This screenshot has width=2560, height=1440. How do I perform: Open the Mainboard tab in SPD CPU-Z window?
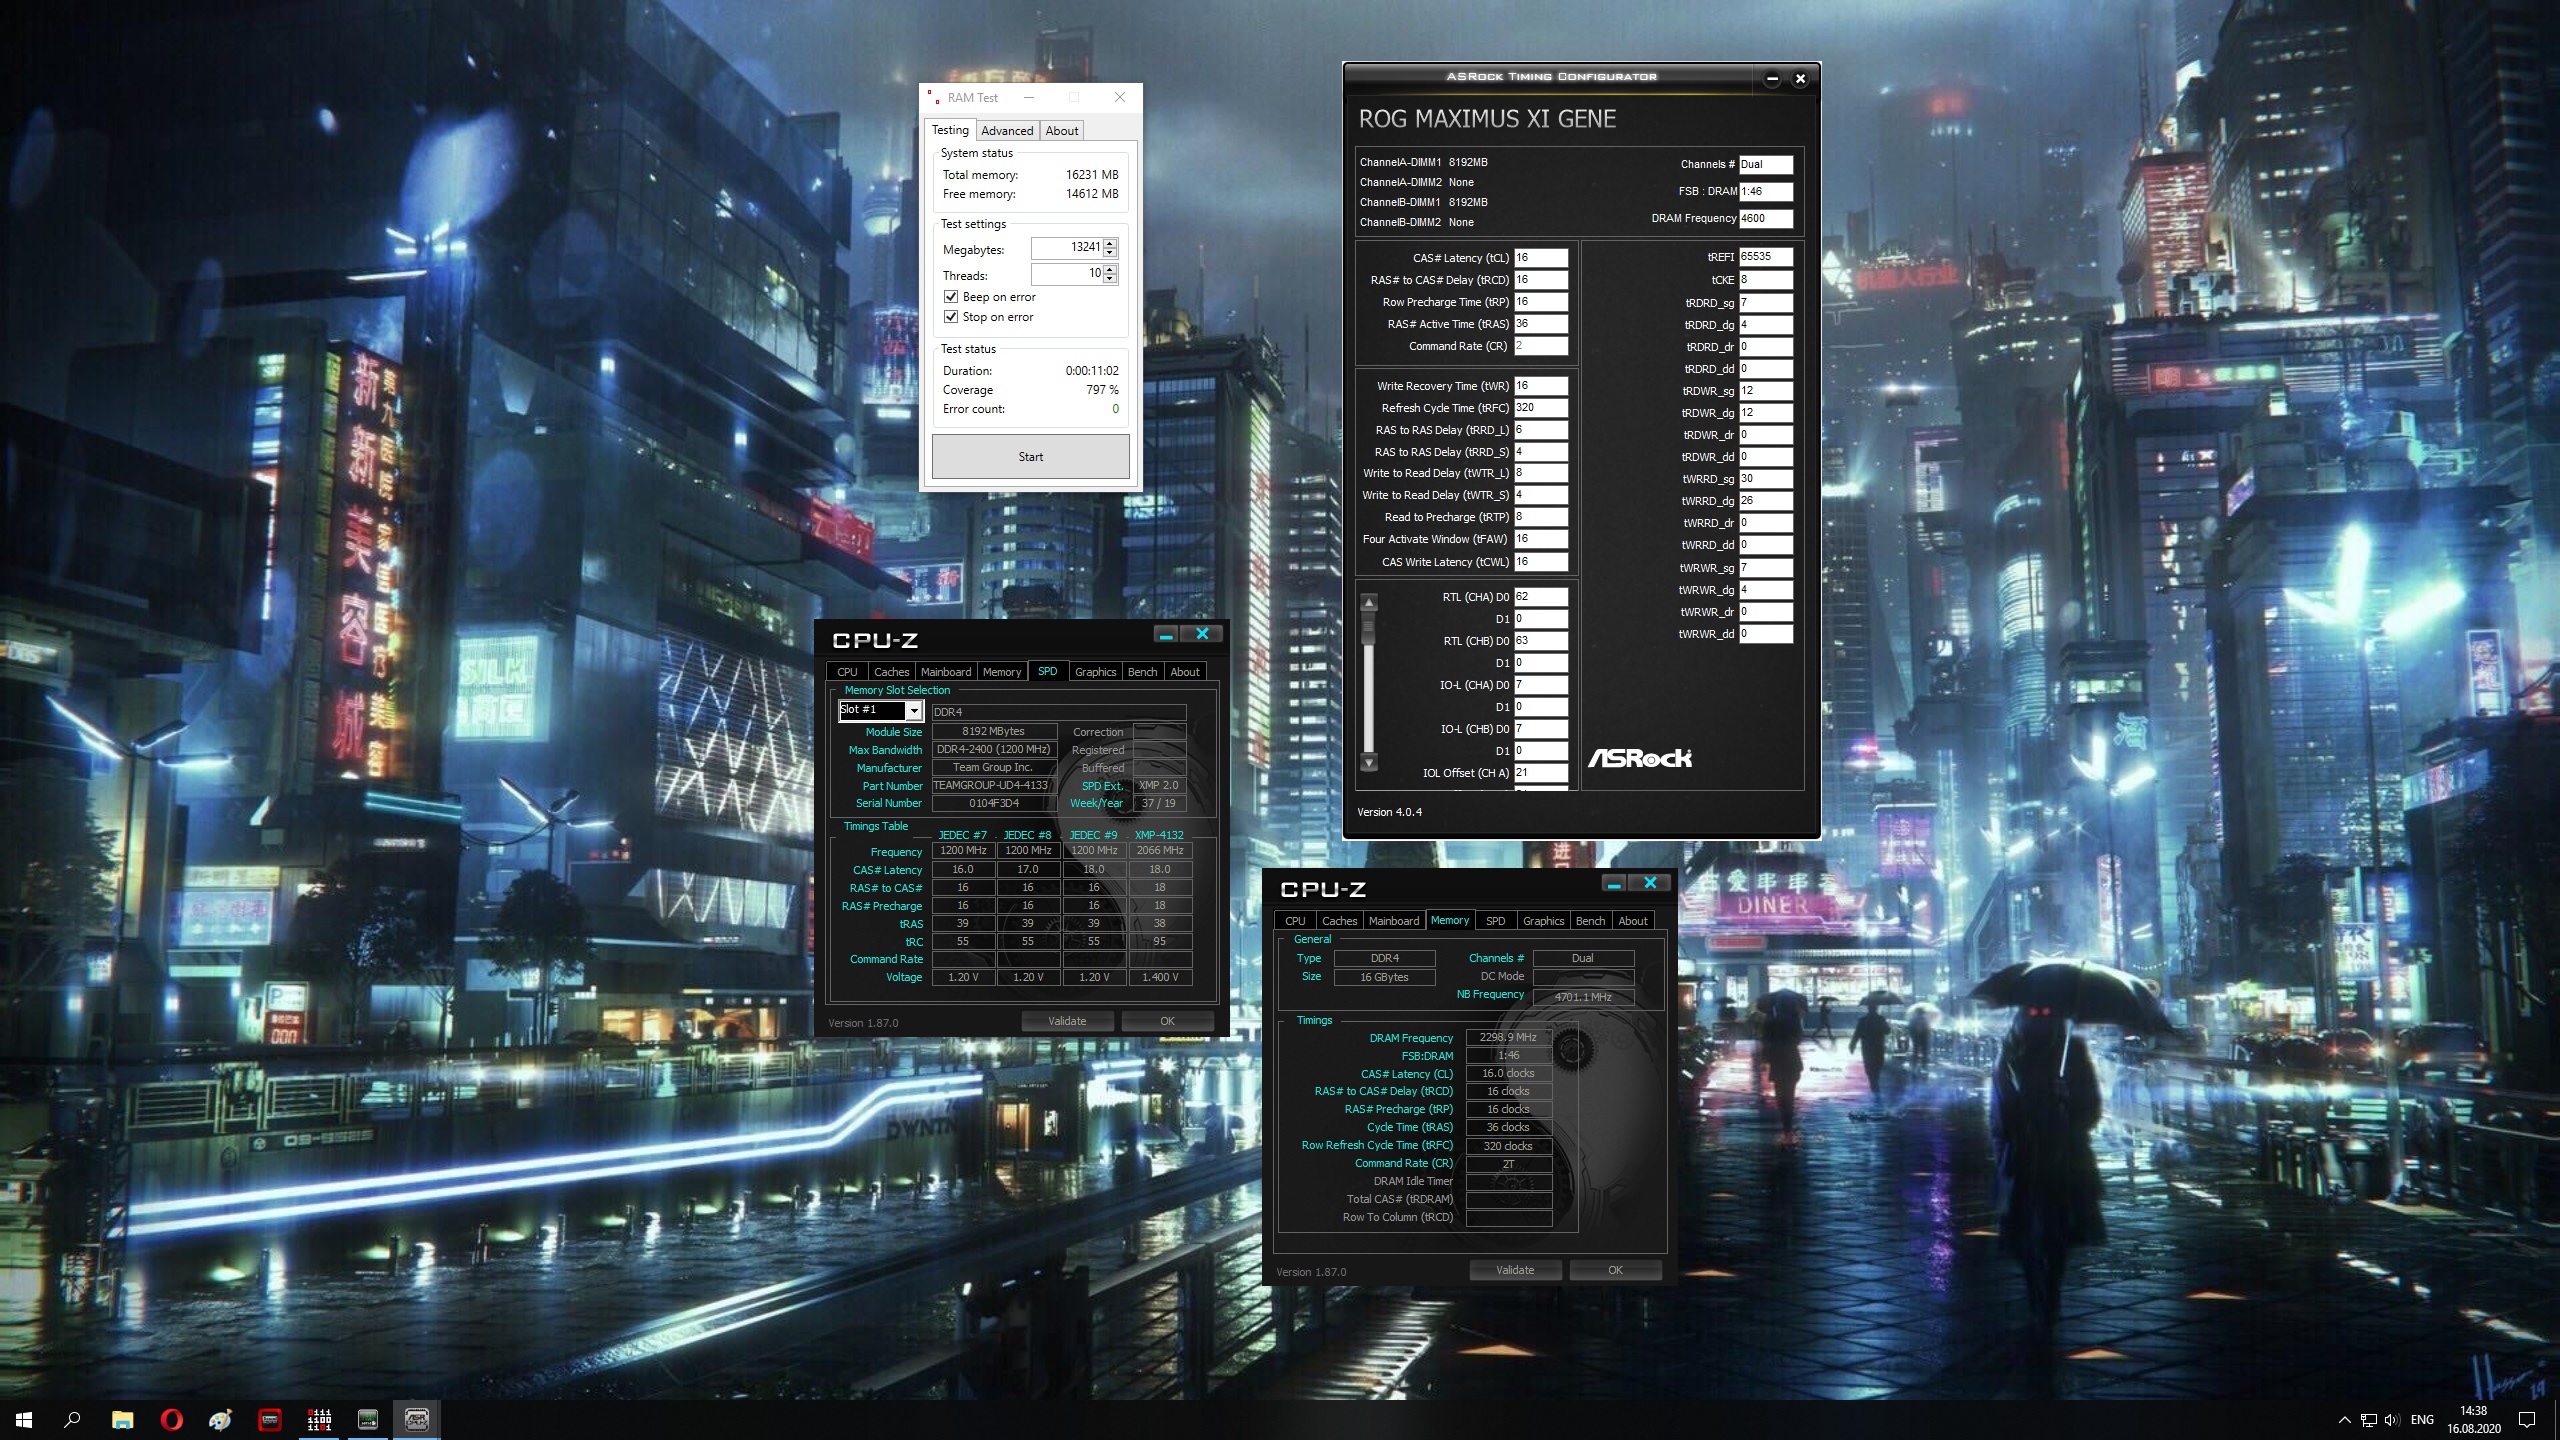point(945,672)
